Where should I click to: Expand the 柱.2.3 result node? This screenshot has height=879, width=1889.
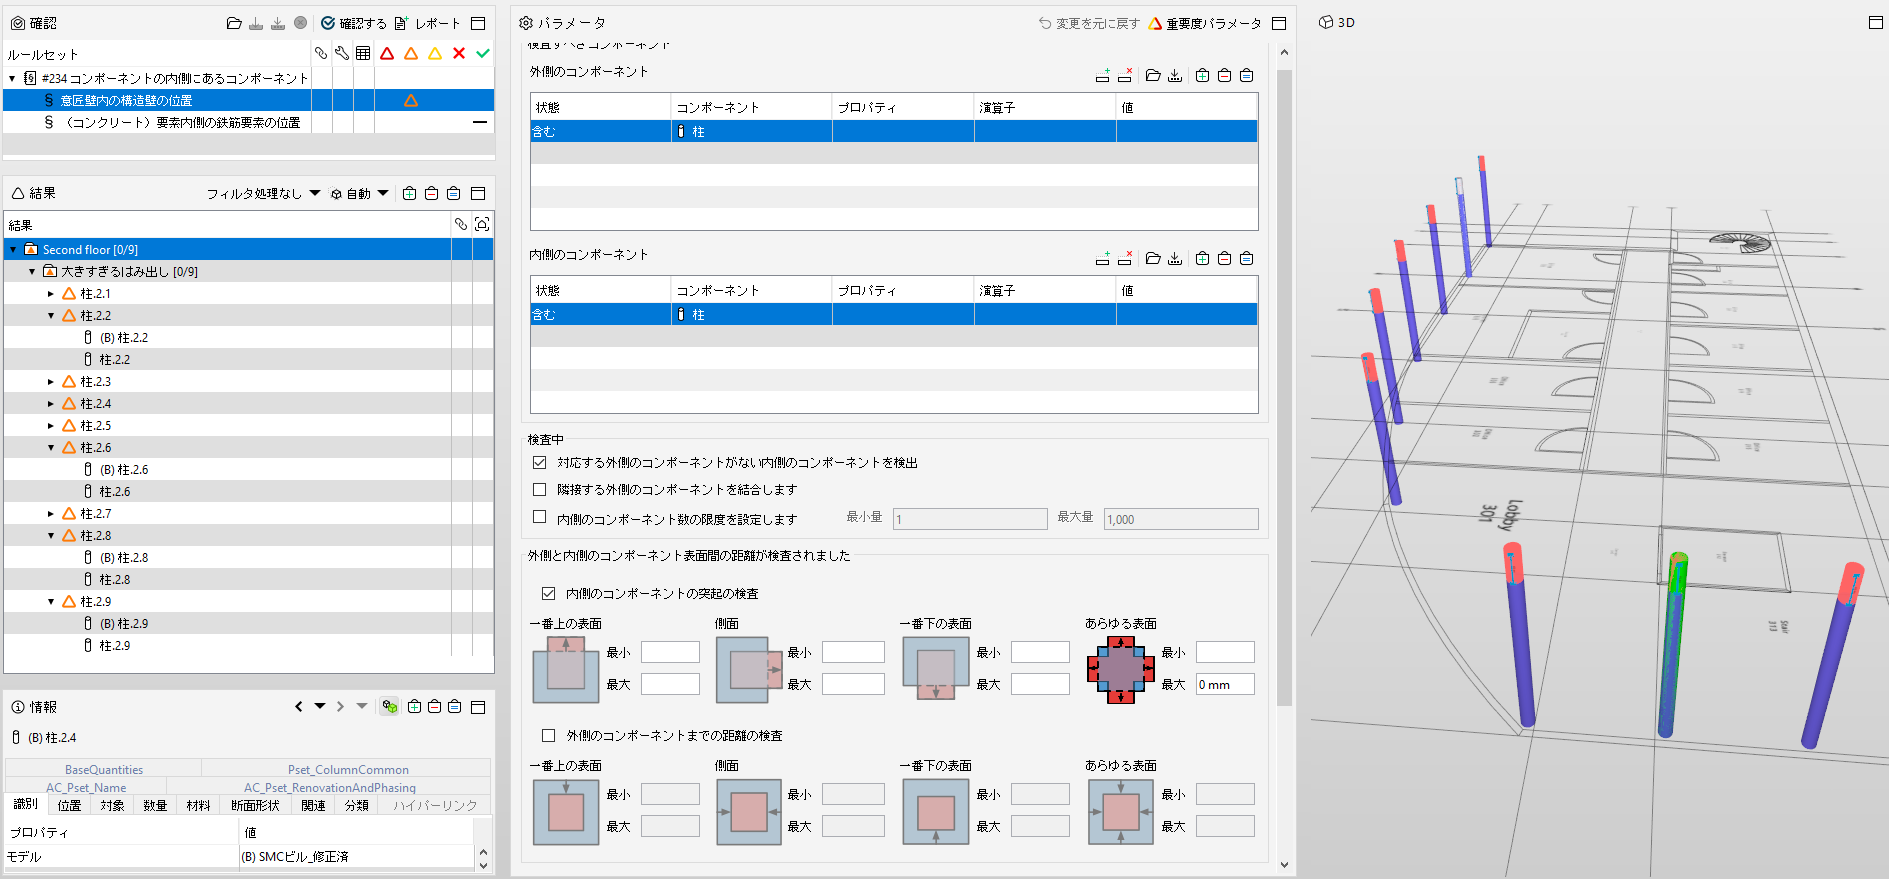point(51,382)
